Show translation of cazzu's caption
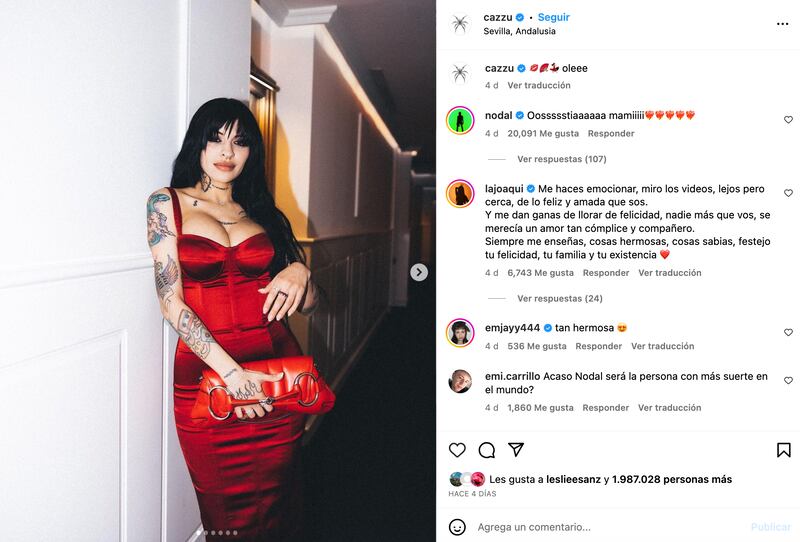 click(539, 85)
